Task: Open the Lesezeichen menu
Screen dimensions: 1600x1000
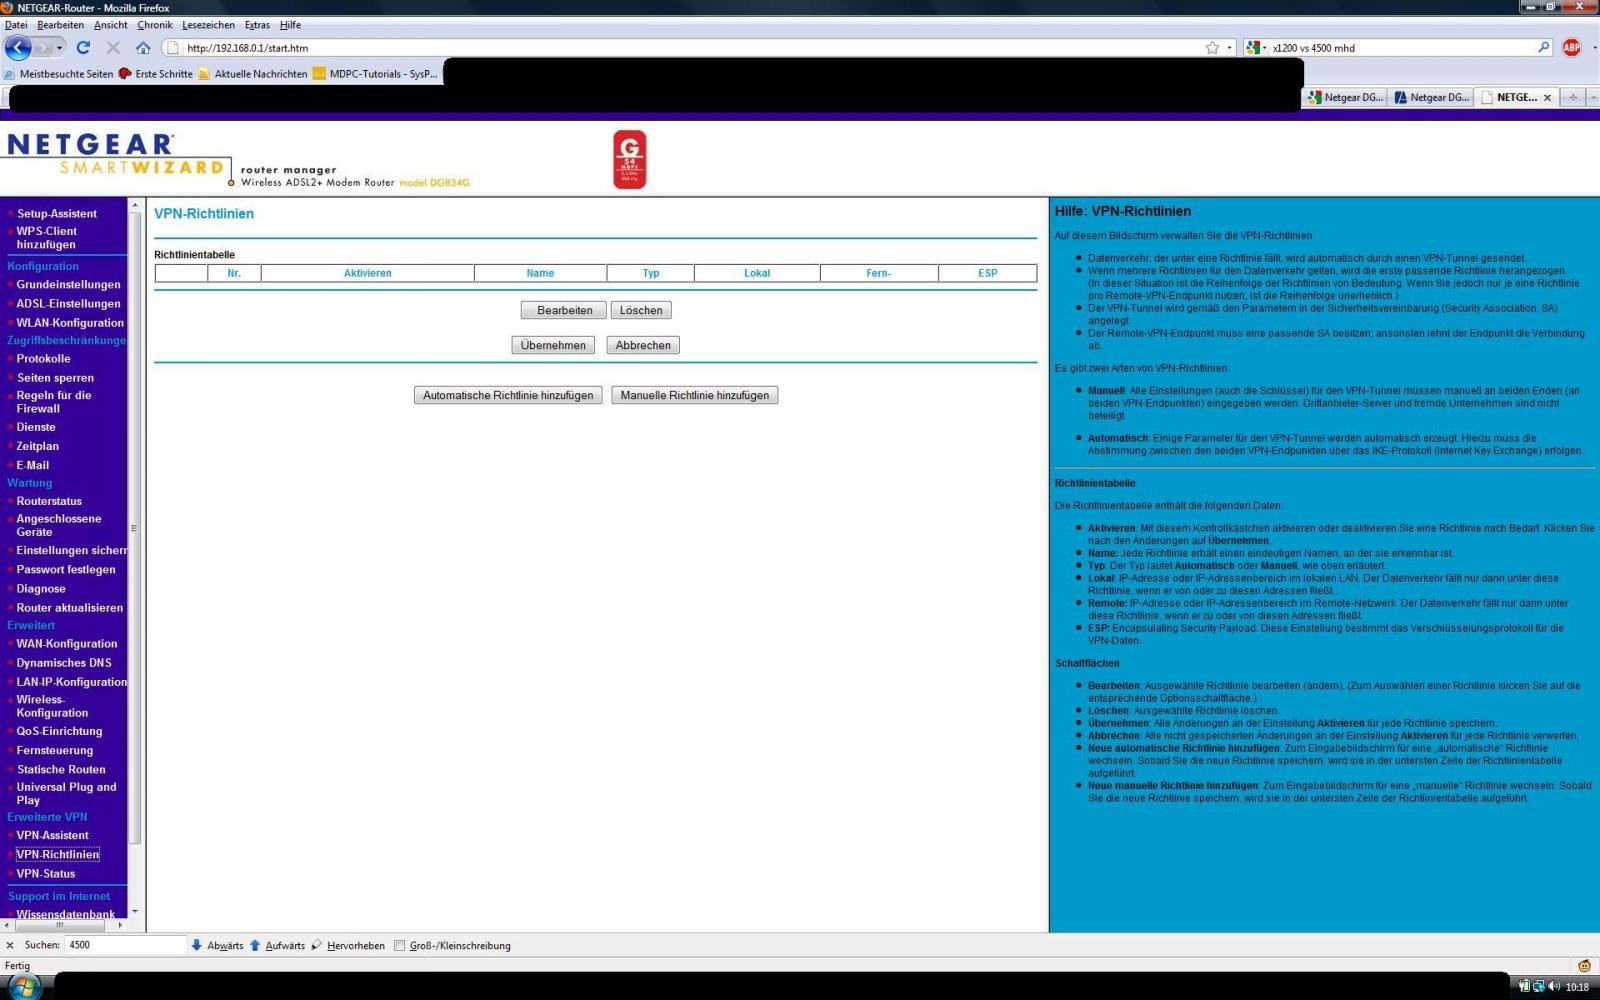Action: pyautogui.click(x=209, y=25)
